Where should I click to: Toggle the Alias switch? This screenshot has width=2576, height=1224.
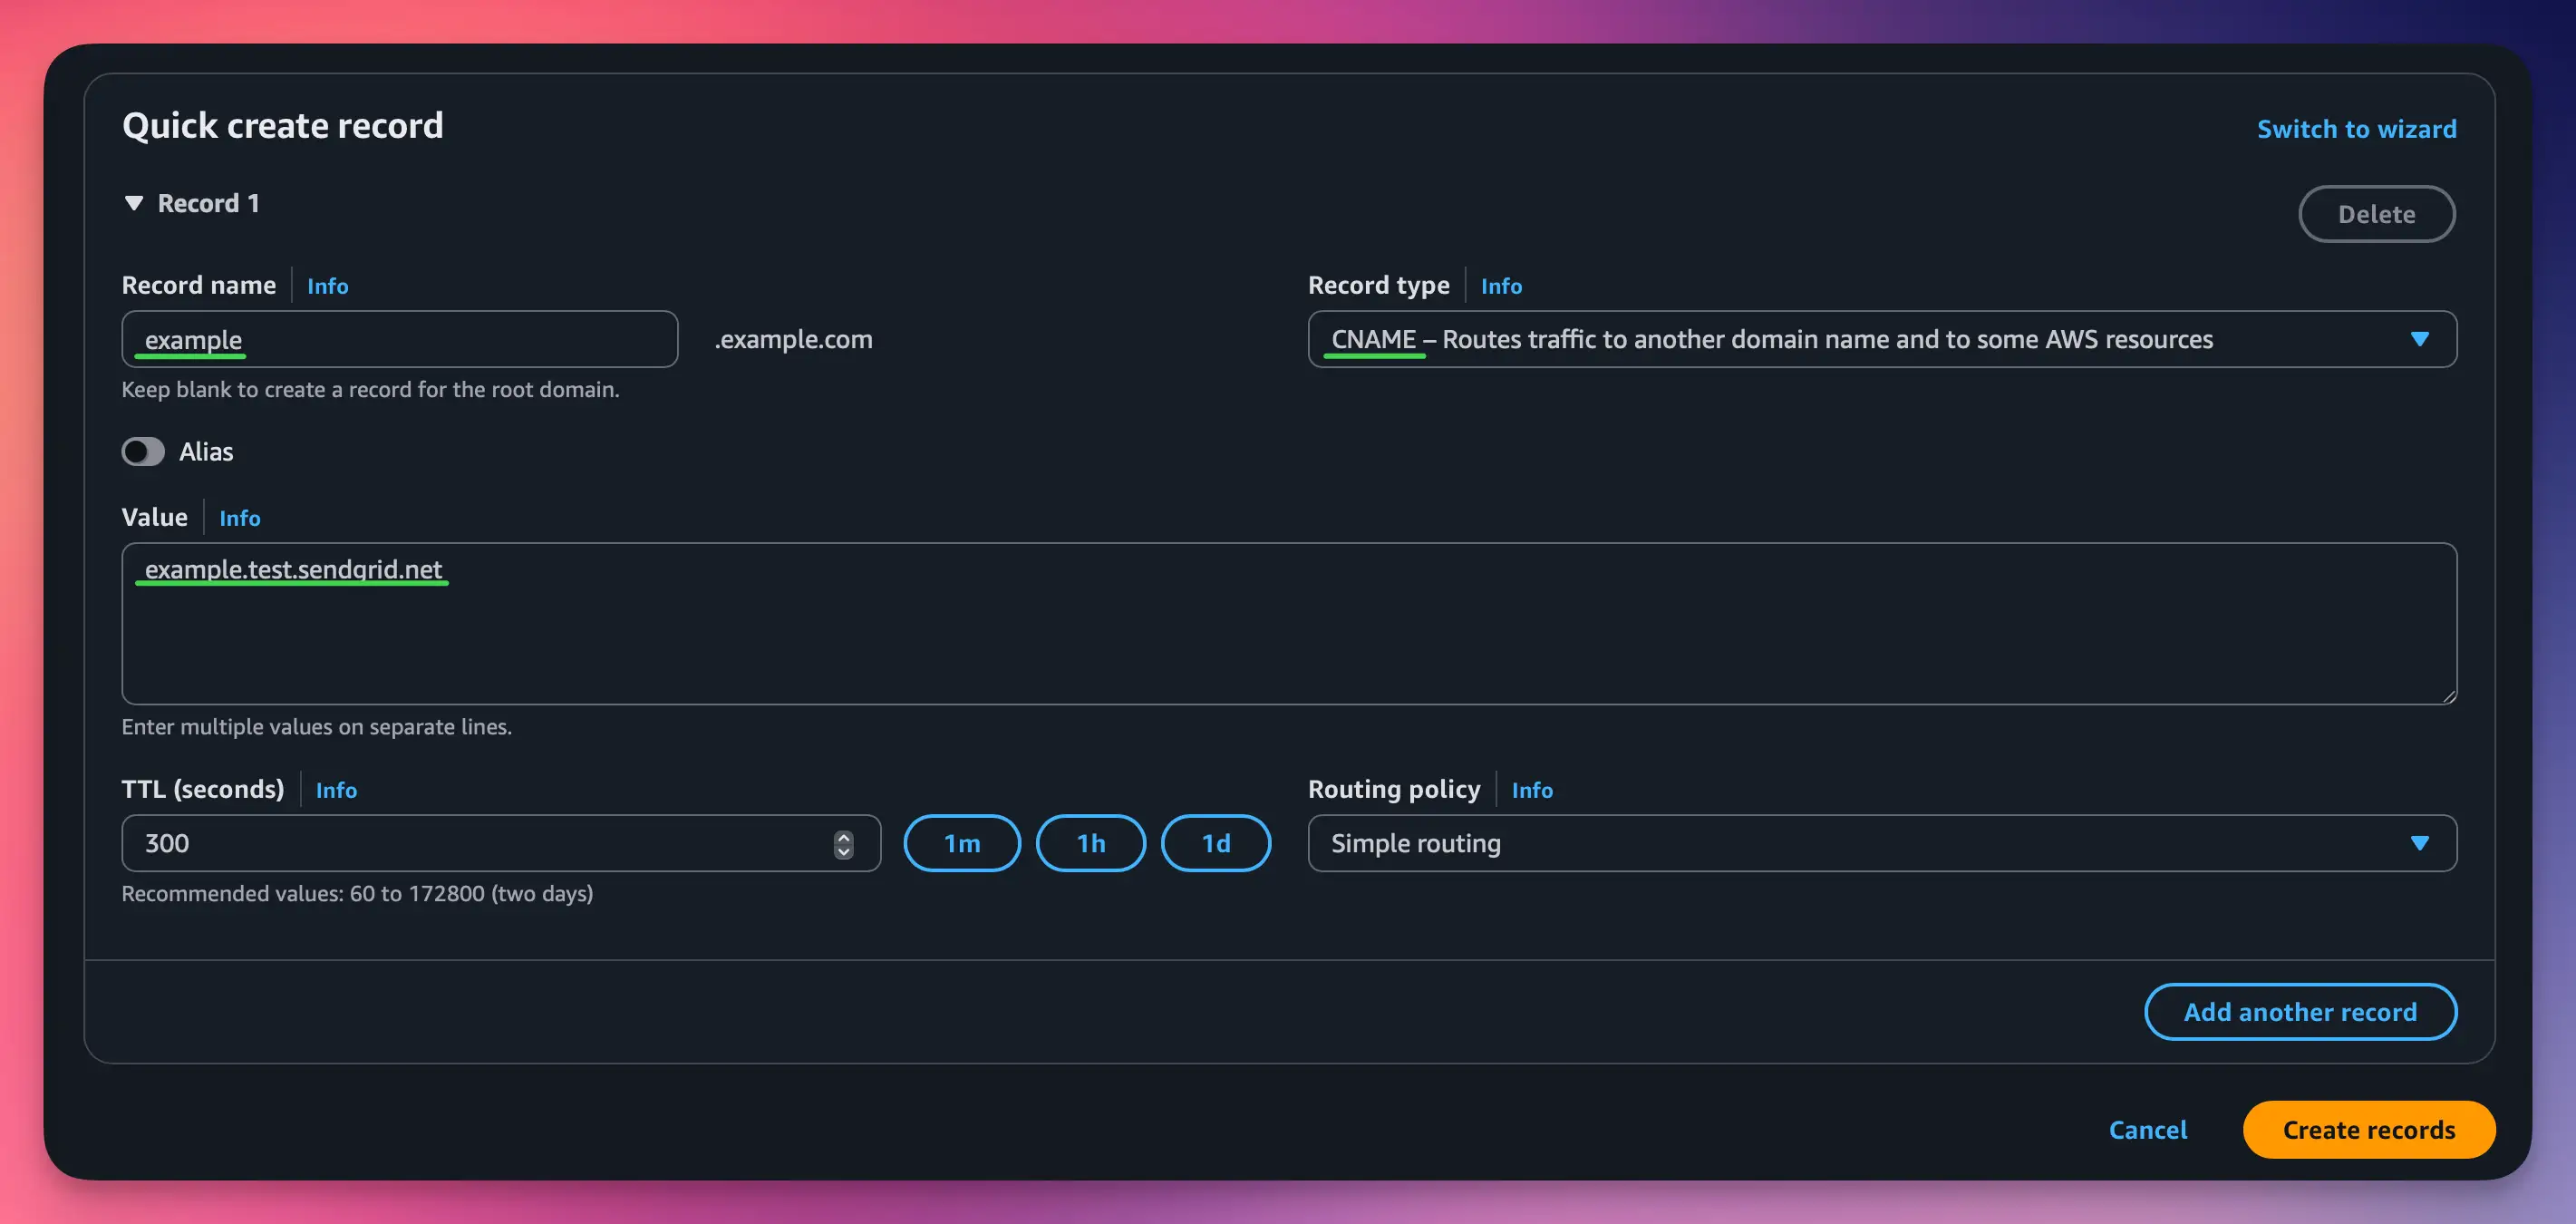pyautogui.click(x=143, y=452)
